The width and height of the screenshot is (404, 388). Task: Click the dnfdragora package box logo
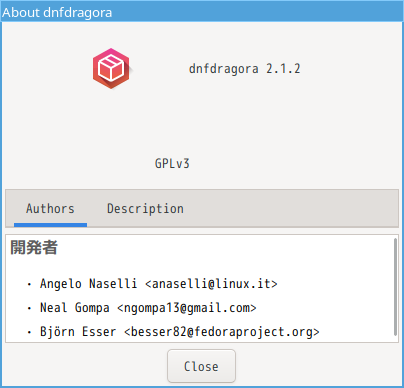[x=111, y=69]
